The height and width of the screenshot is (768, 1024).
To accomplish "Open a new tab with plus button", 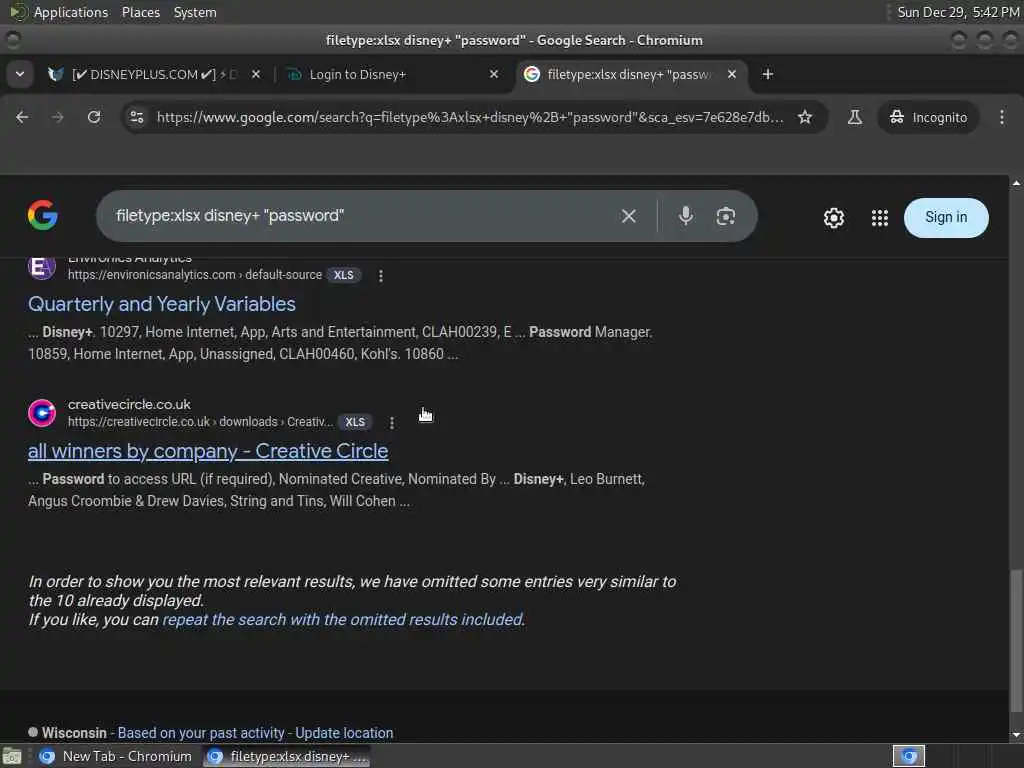I will pos(768,74).
